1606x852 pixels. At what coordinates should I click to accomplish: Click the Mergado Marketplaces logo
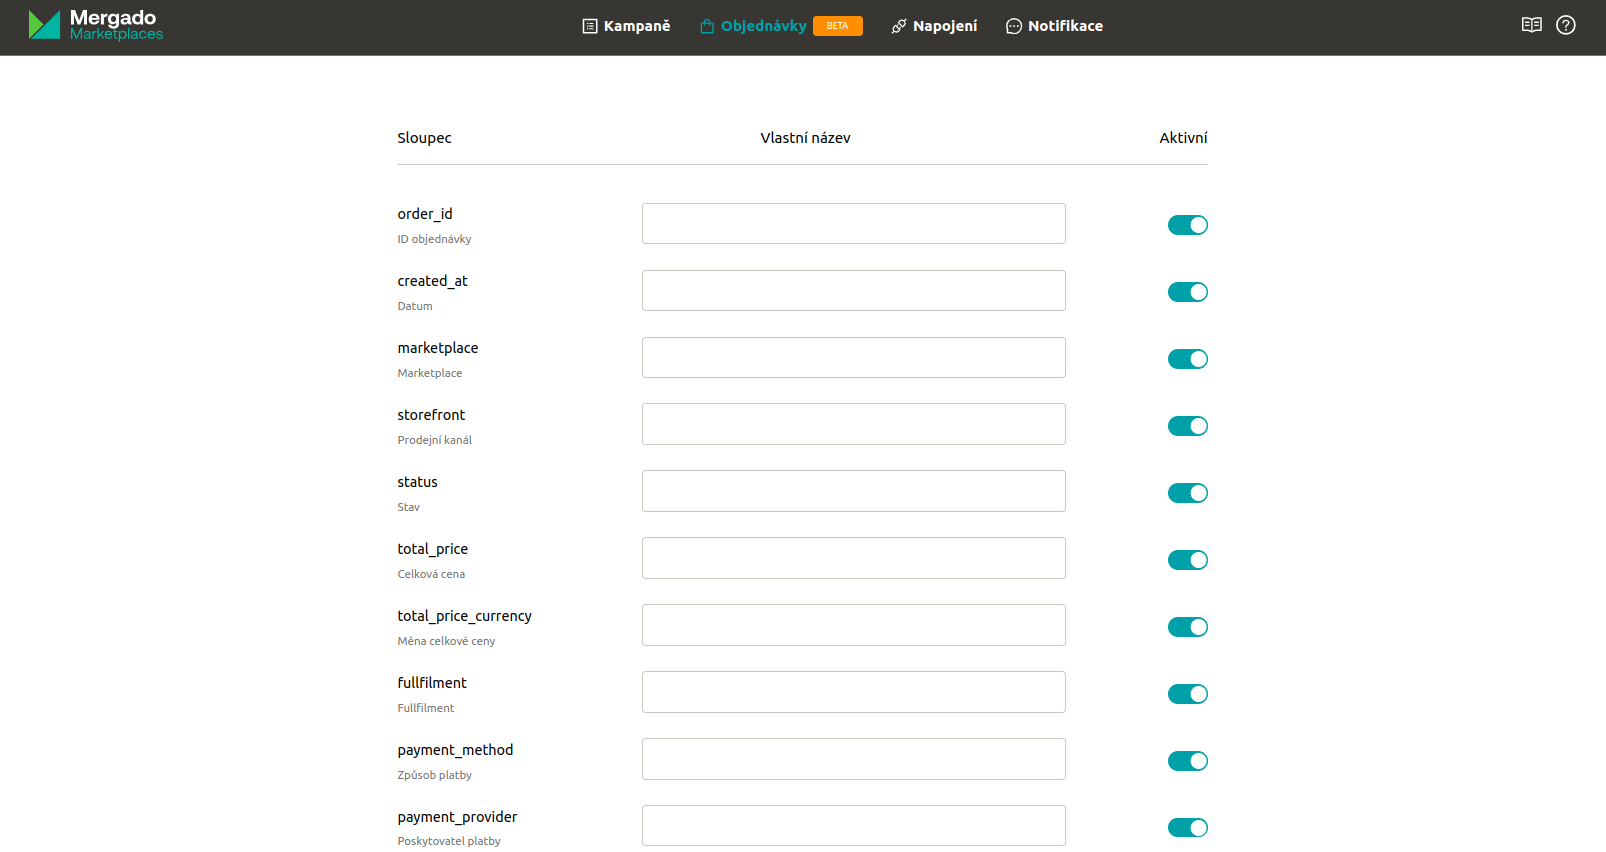point(95,25)
